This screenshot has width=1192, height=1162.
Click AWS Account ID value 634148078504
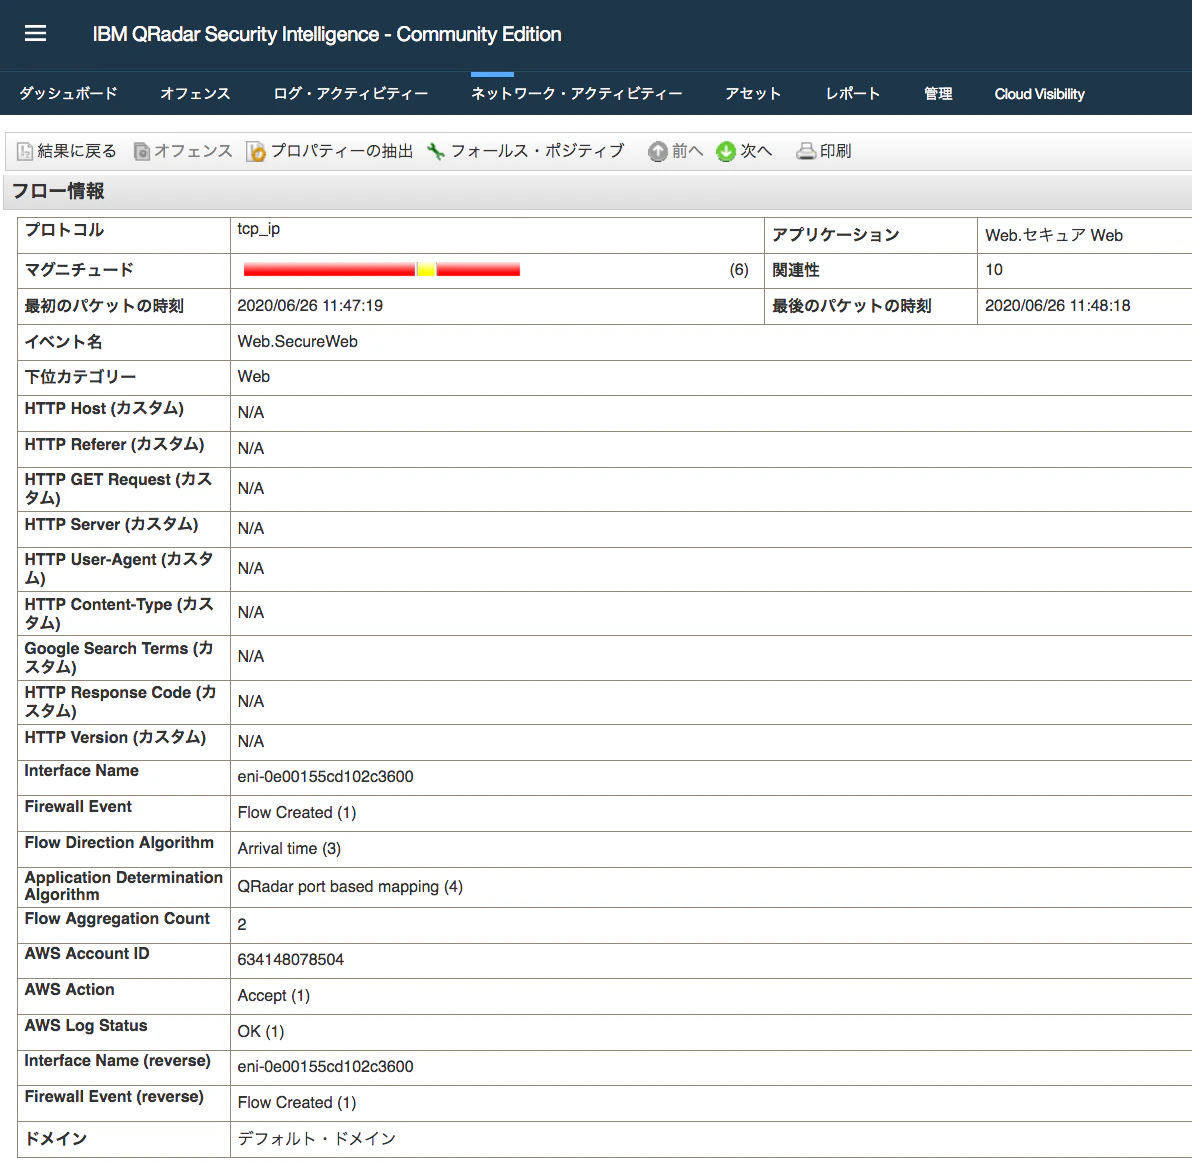[290, 959]
